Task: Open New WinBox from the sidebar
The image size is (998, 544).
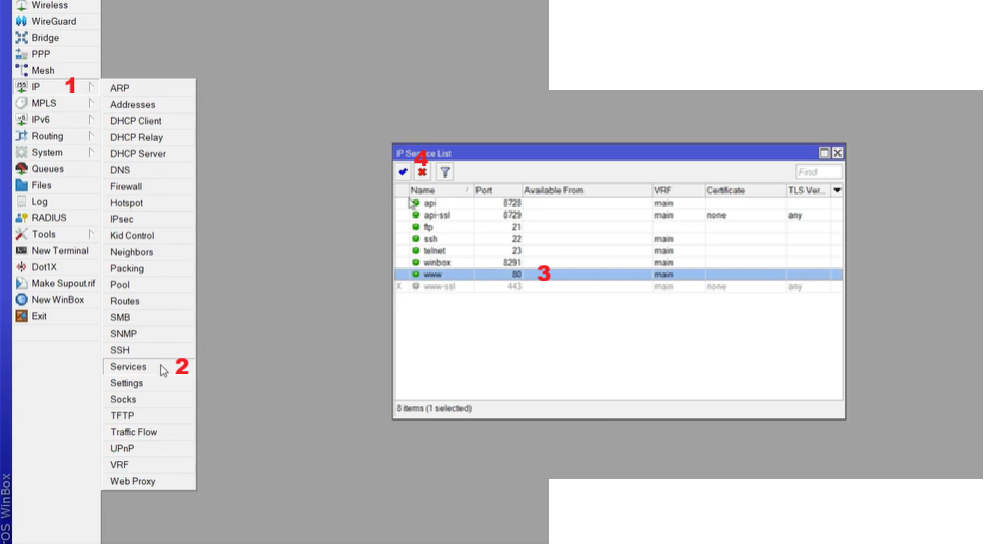Action: (59, 300)
